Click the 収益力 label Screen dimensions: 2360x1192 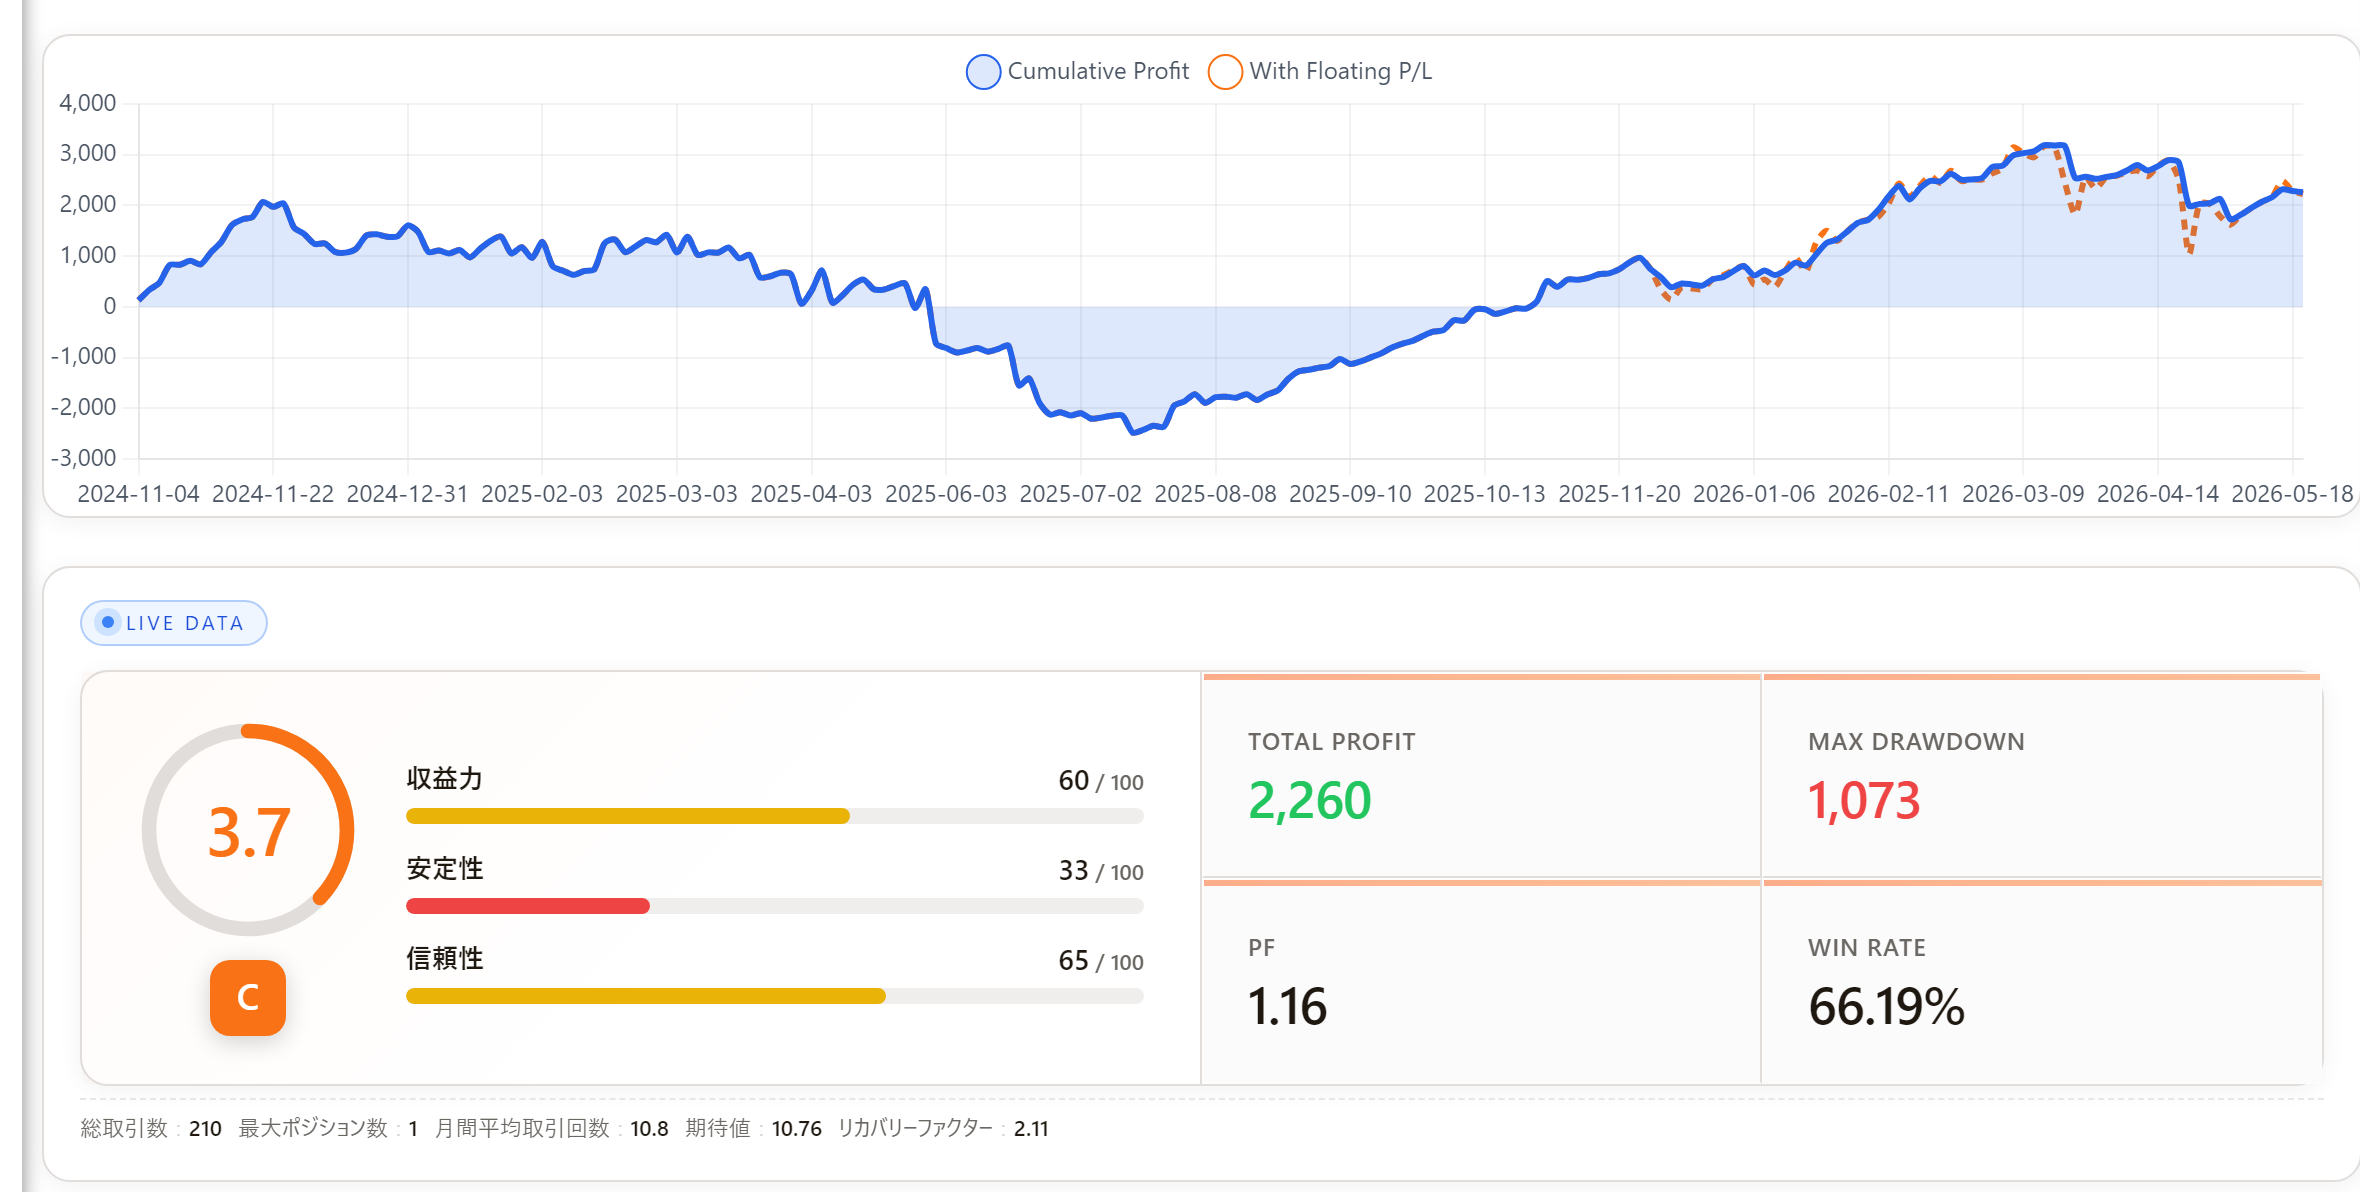coord(445,779)
